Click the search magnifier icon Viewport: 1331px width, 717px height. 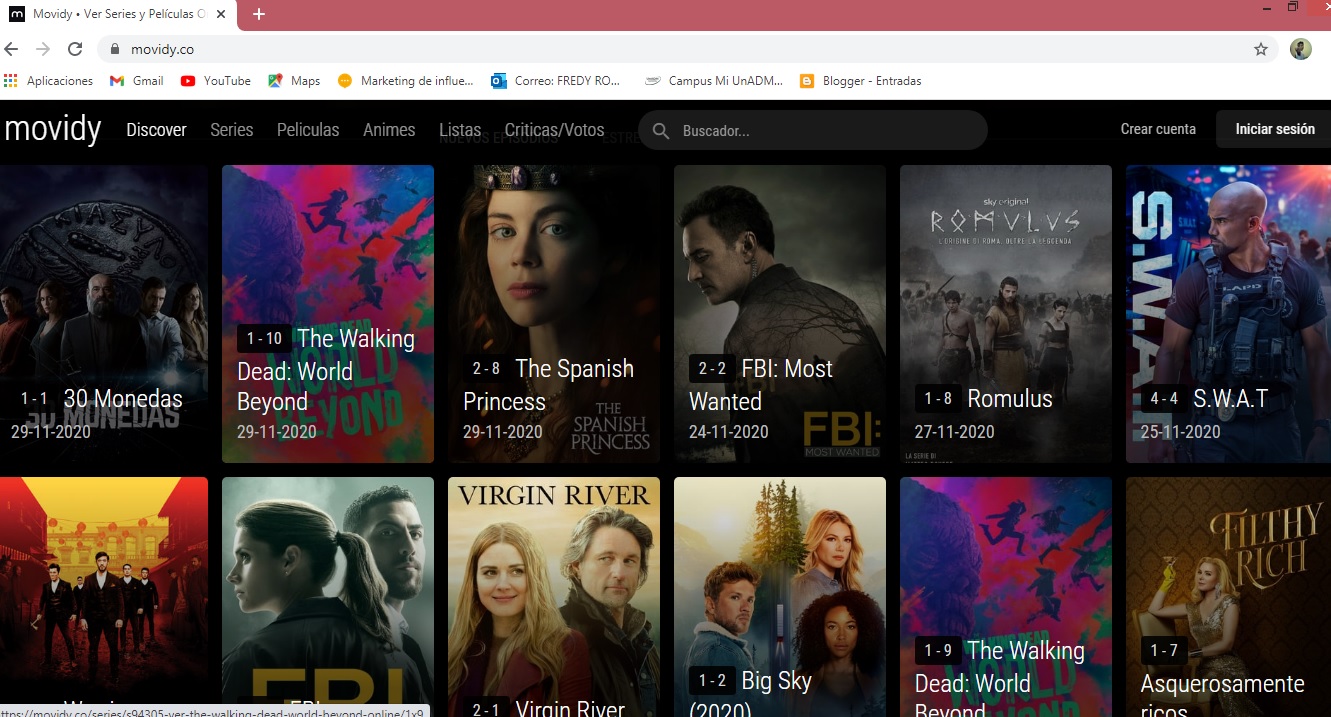pyautogui.click(x=661, y=130)
